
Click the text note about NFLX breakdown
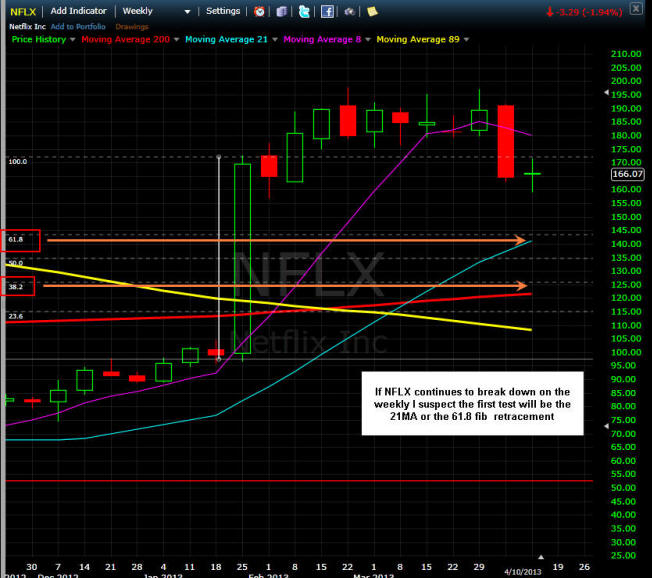[472, 403]
